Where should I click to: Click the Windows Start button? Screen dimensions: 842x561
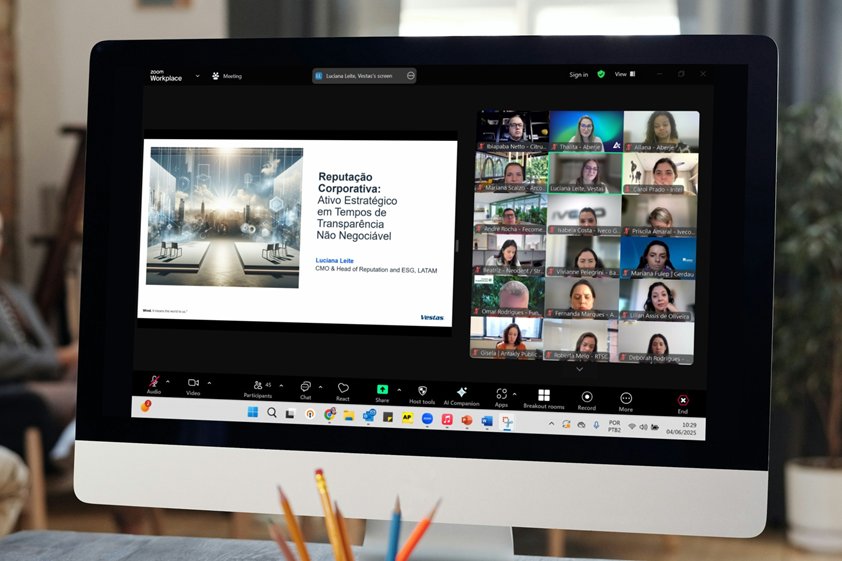252,412
